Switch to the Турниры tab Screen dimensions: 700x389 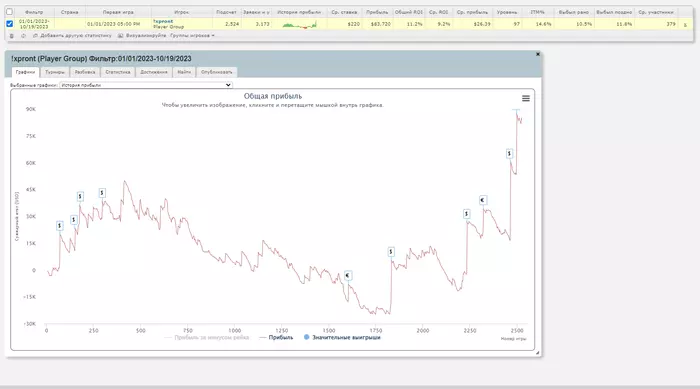(x=55, y=72)
